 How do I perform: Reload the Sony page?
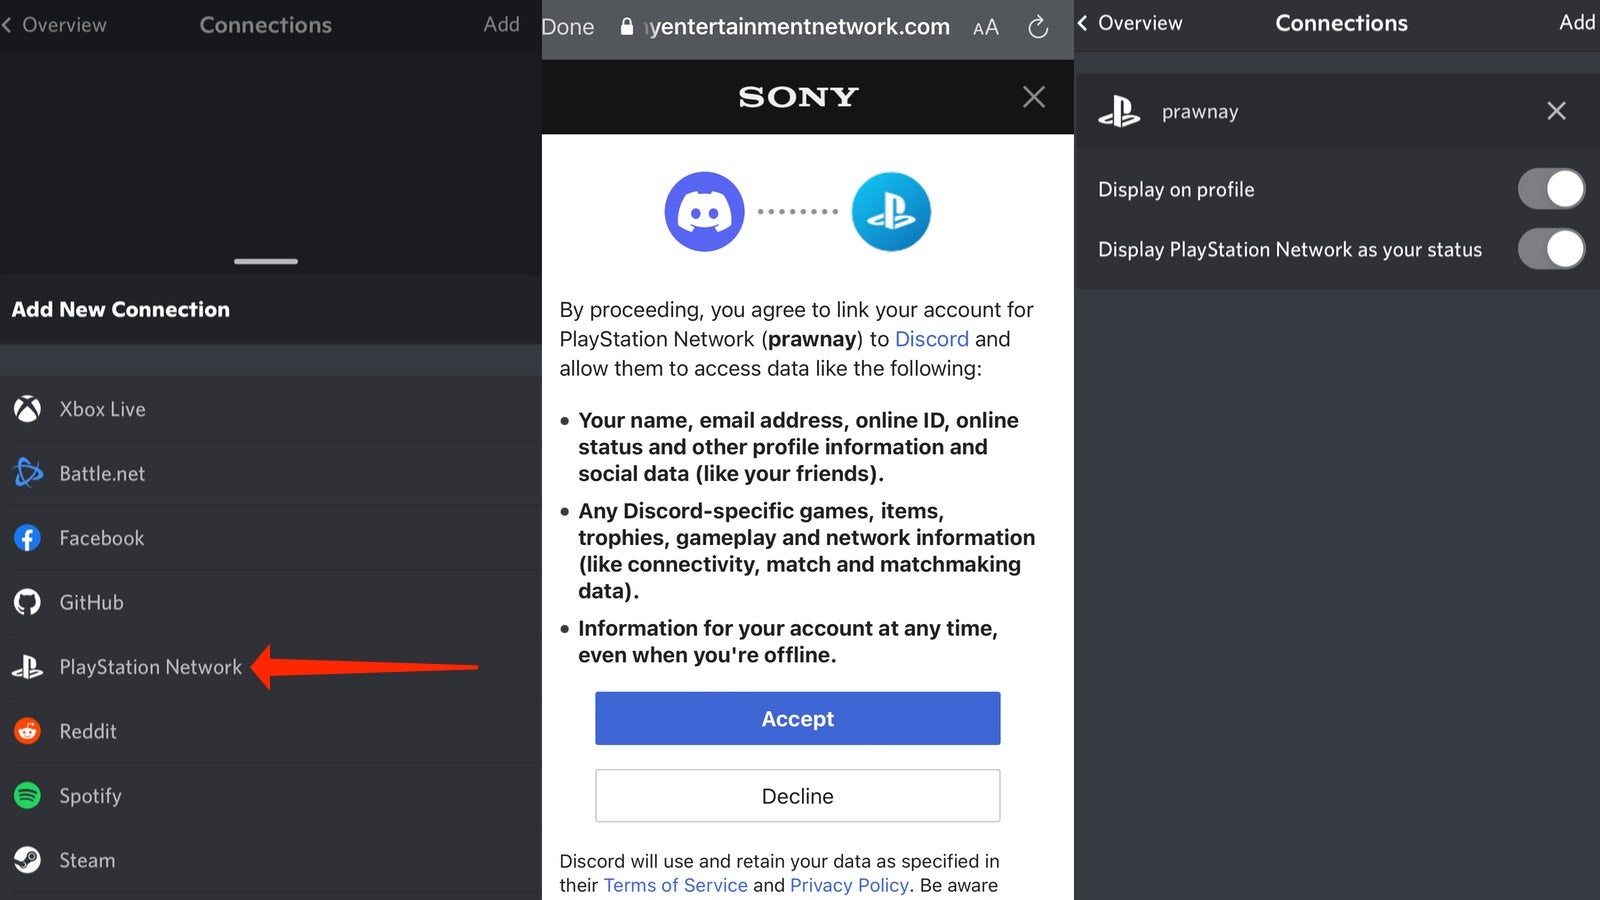[1038, 27]
